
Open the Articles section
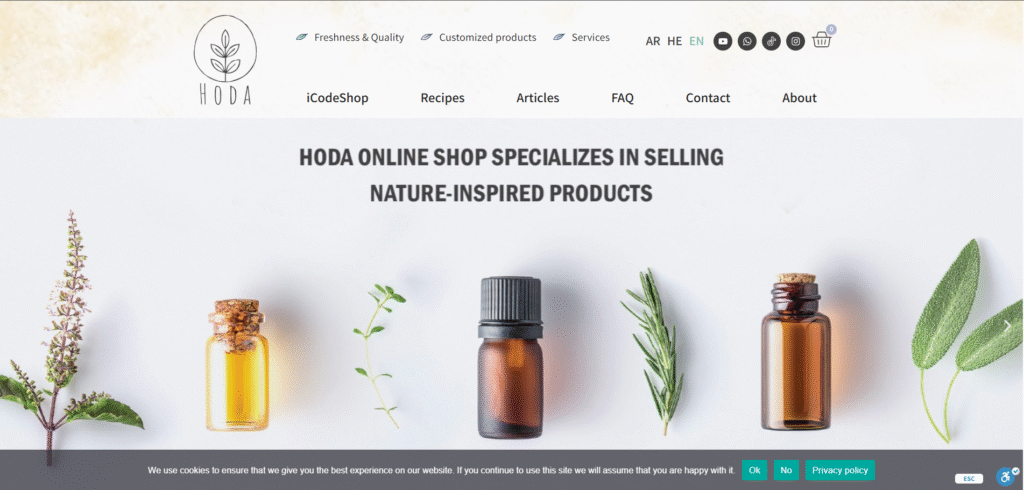point(537,98)
